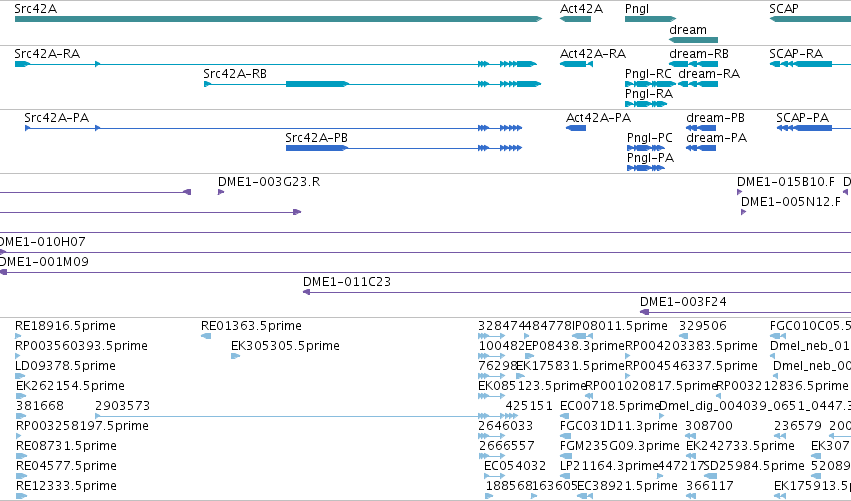Viewport: 851px width, 501px height.
Task: Select the SCAP gene glyph
Action: tap(810, 19)
